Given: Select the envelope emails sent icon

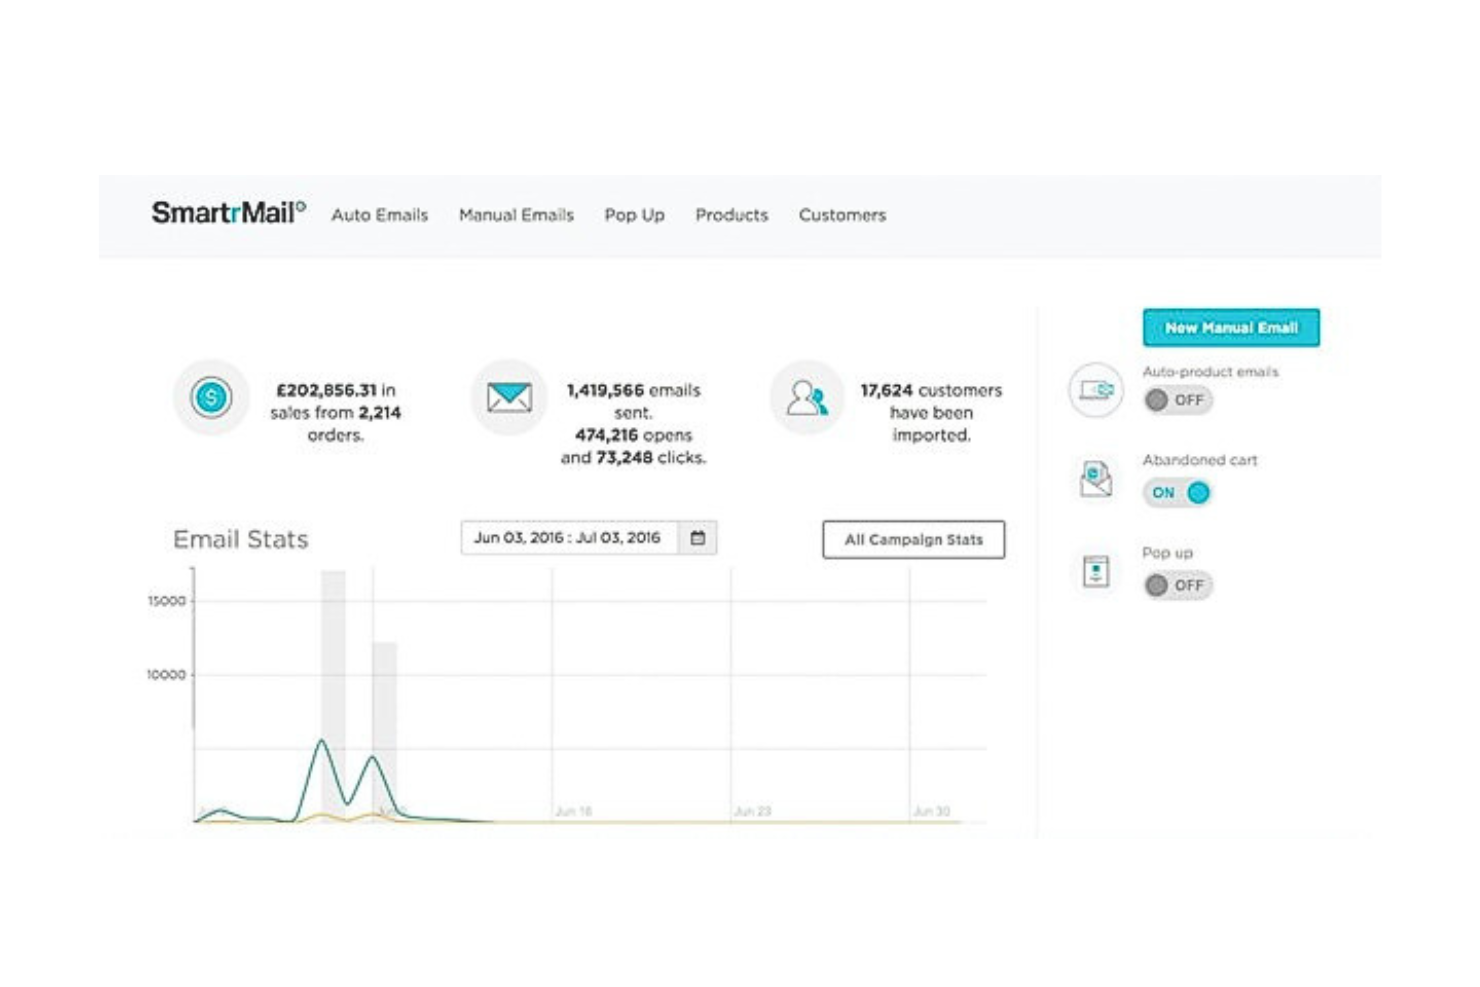Looking at the screenshot, I should tap(509, 394).
